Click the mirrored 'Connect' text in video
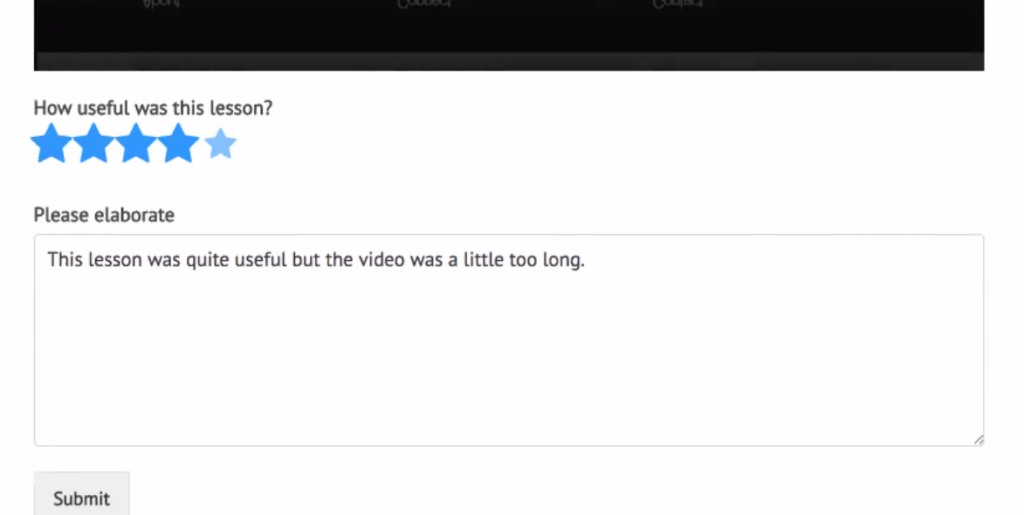 424,4
